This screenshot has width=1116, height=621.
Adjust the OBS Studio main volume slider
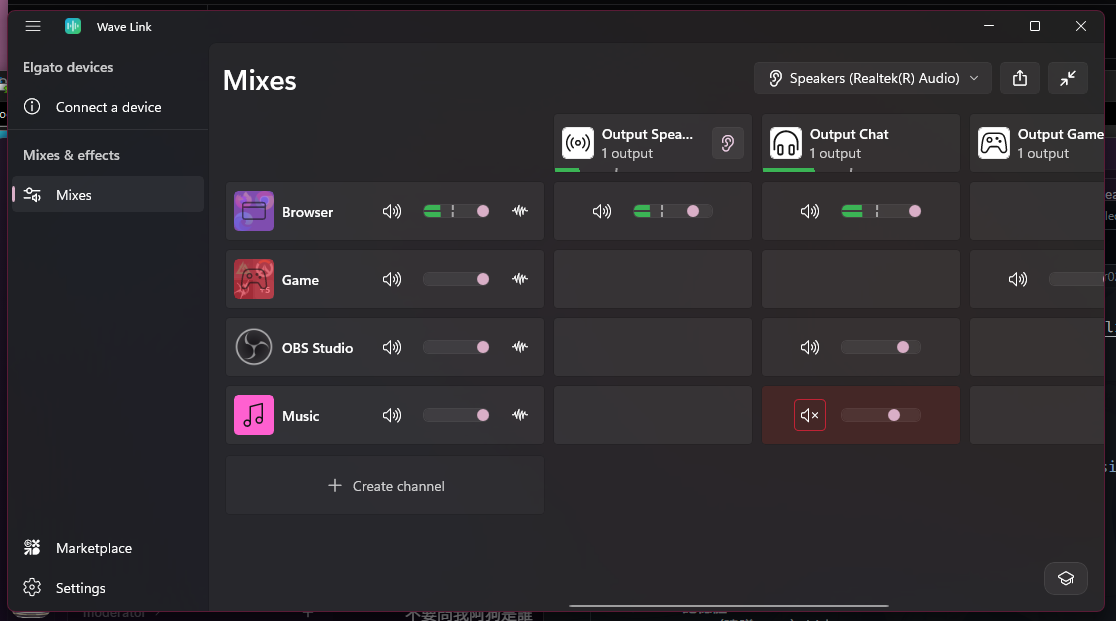(456, 347)
